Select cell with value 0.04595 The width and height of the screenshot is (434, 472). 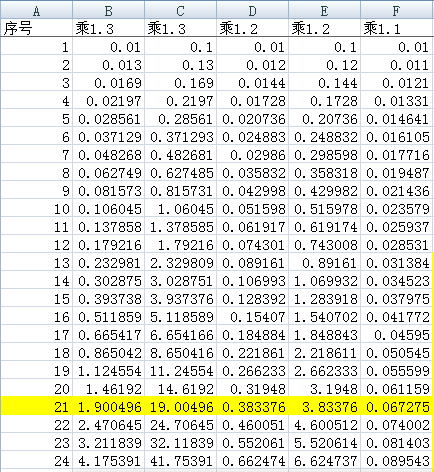coord(397,335)
